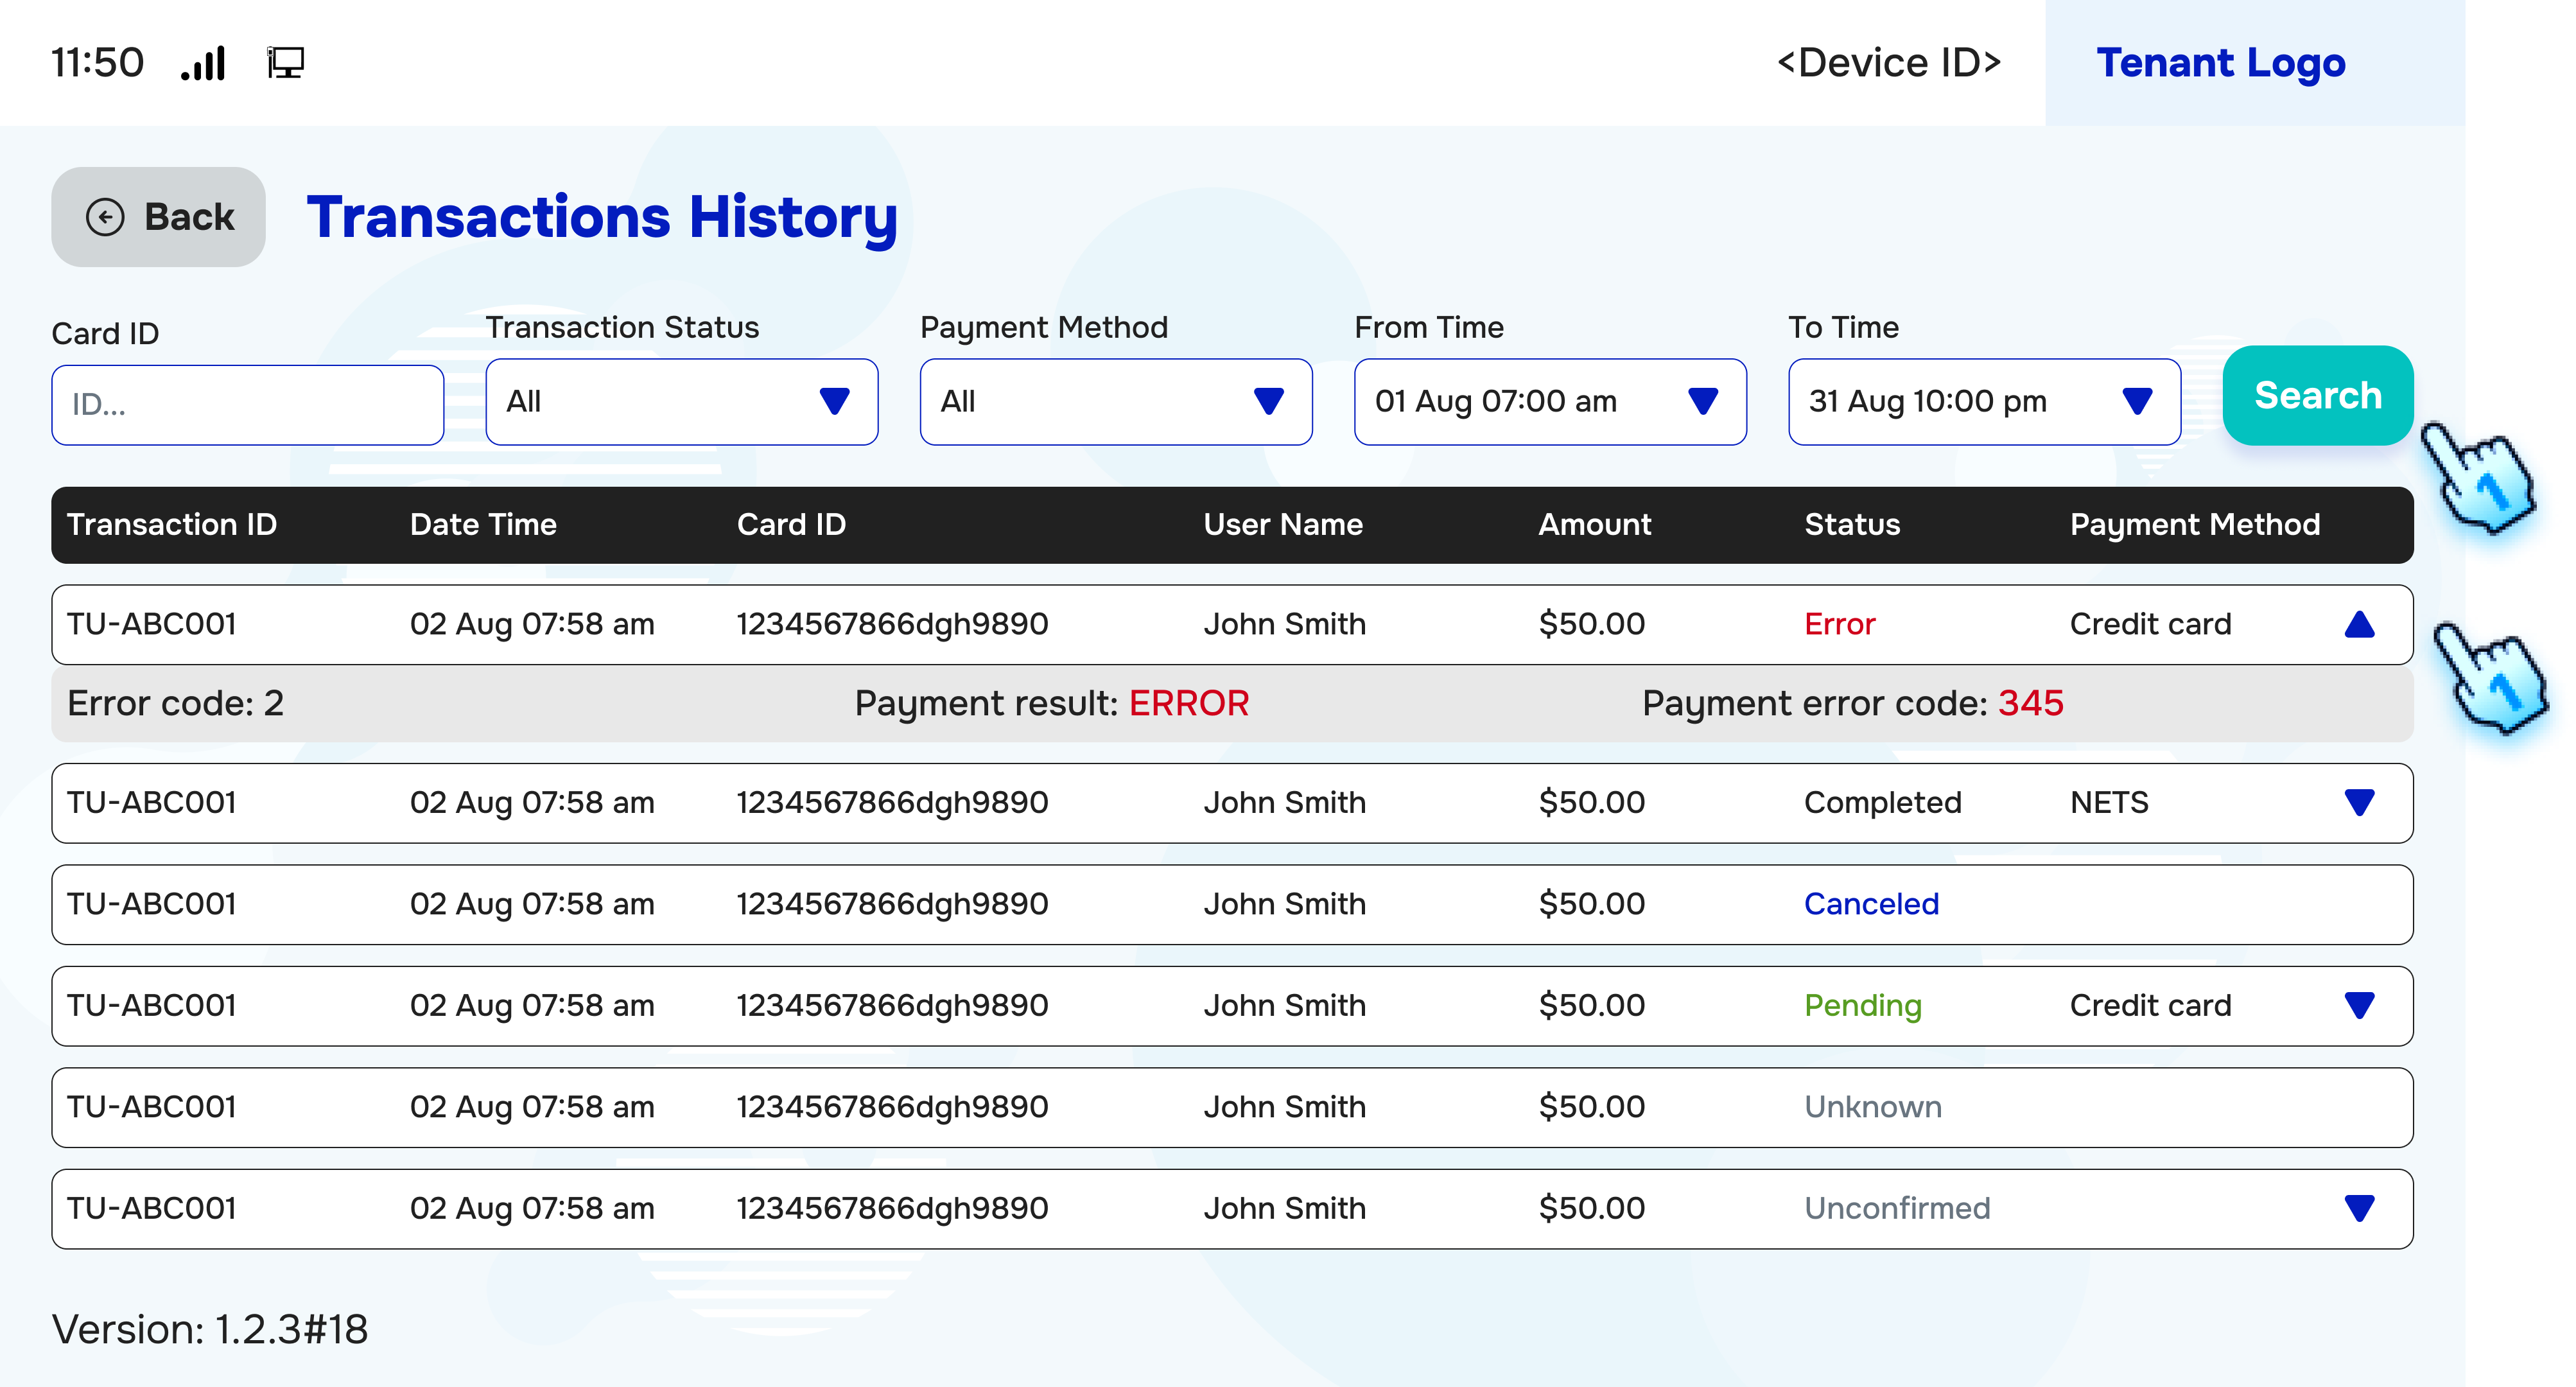This screenshot has height=1387, width=2576.
Task: Select the Canceled status text
Action: pos(1871,904)
